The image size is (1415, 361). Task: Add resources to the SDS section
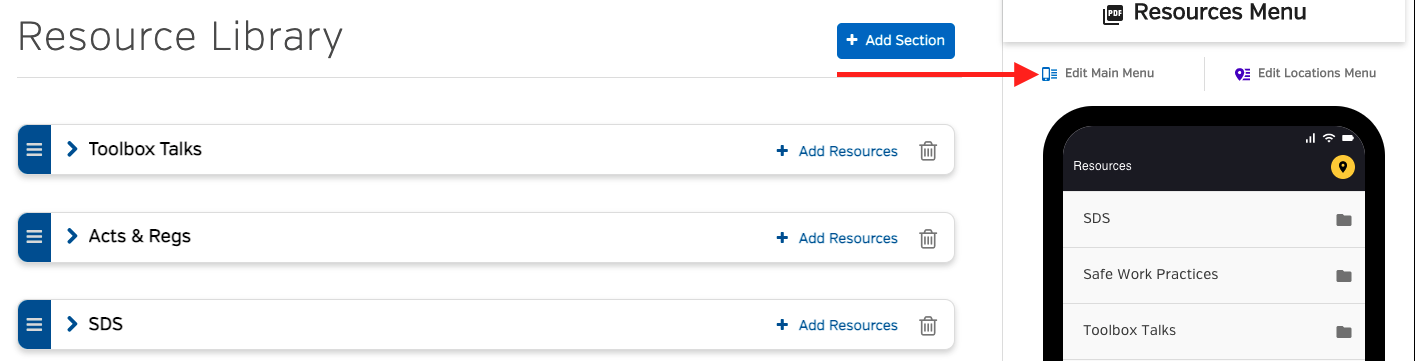click(837, 325)
